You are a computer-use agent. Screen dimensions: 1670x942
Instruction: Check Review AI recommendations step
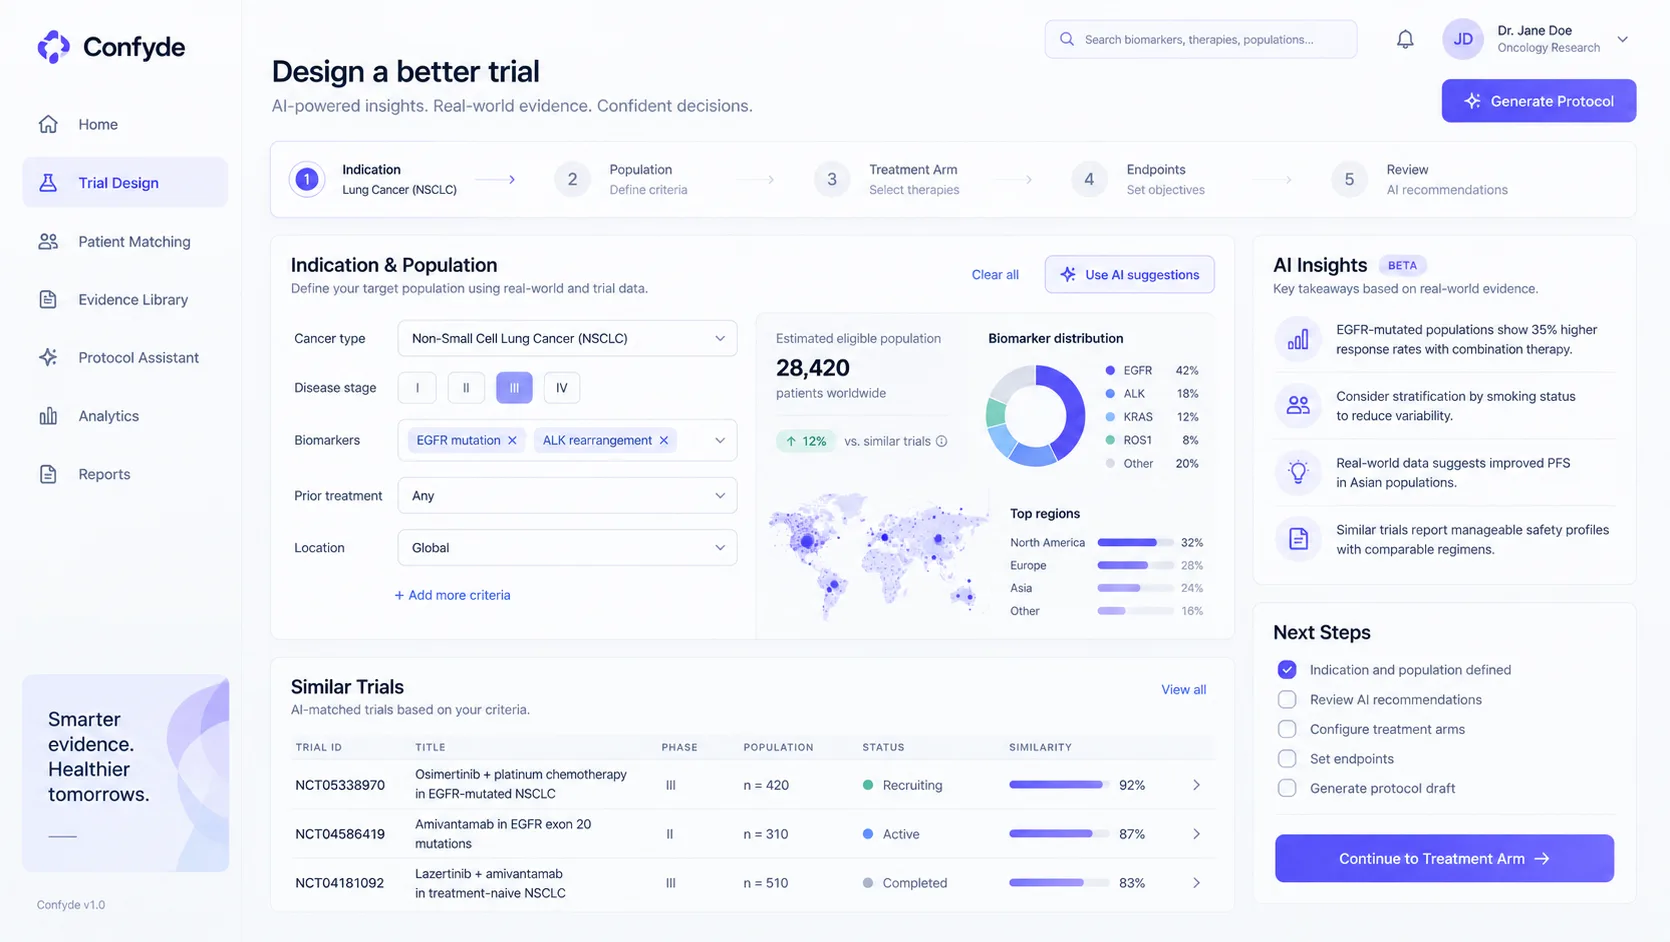click(x=1287, y=699)
